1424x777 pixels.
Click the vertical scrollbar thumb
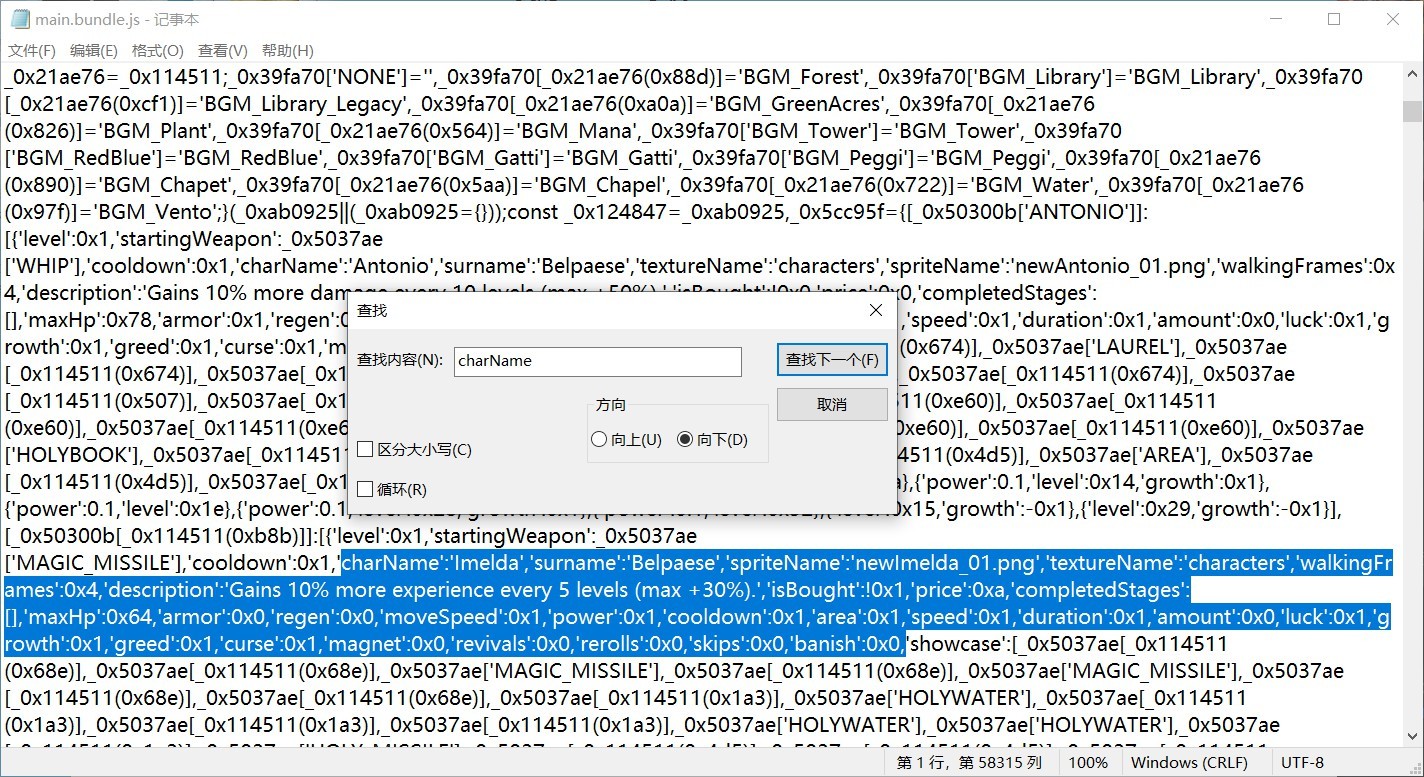click(1412, 110)
